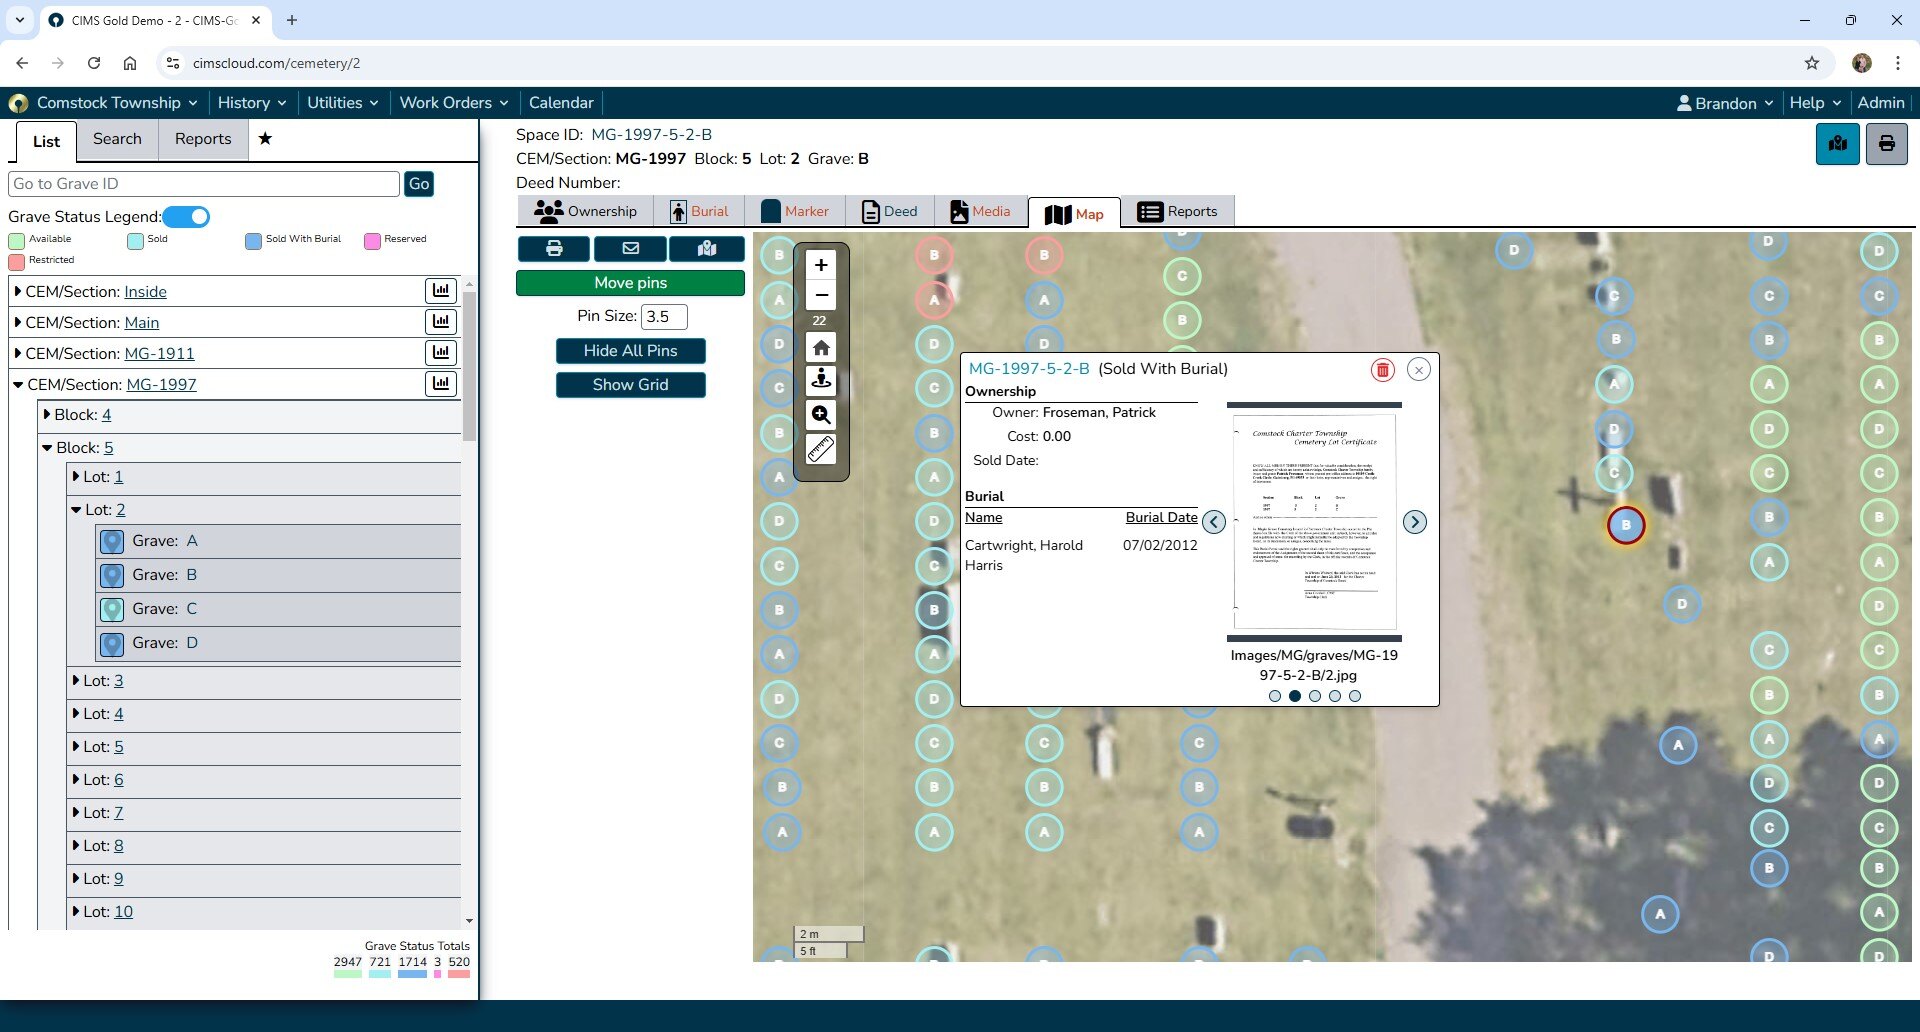The width and height of the screenshot is (1920, 1032).
Task: Click the map pin icon next to envelope
Action: 707,248
